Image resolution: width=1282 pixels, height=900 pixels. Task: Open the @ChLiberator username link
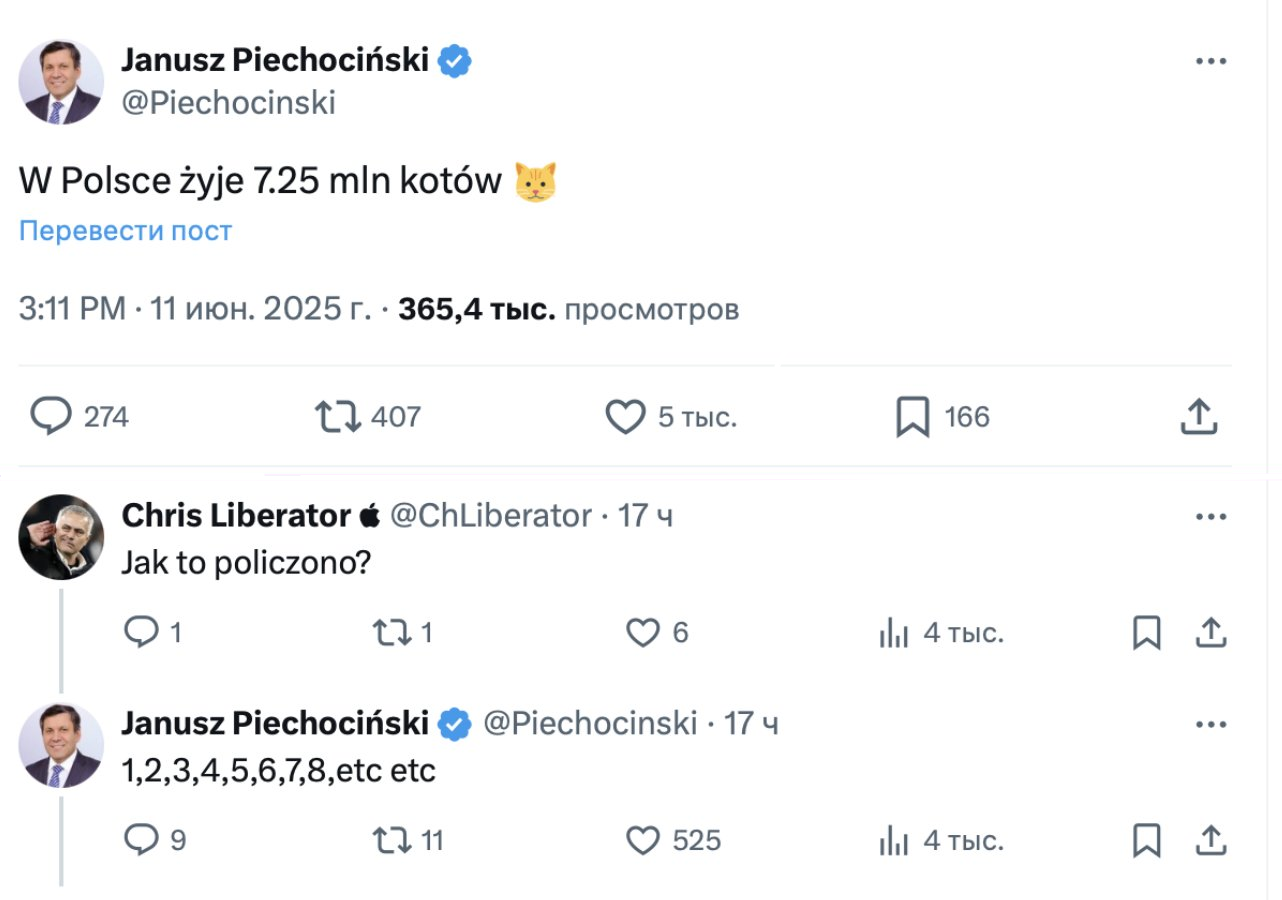point(490,515)
